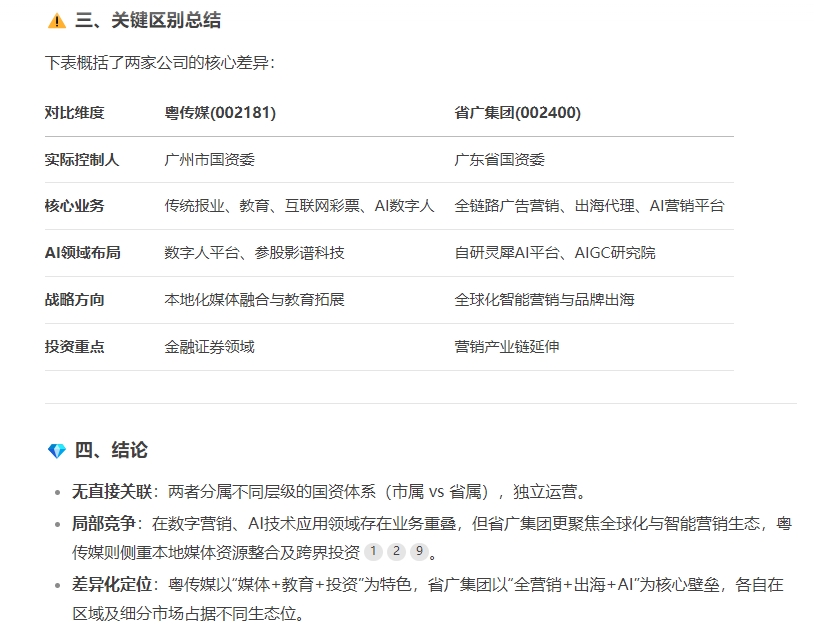Click the bold term 无直接关联
Image resolution: width=814 pixels, height=637 pixels.
[112, 491]
